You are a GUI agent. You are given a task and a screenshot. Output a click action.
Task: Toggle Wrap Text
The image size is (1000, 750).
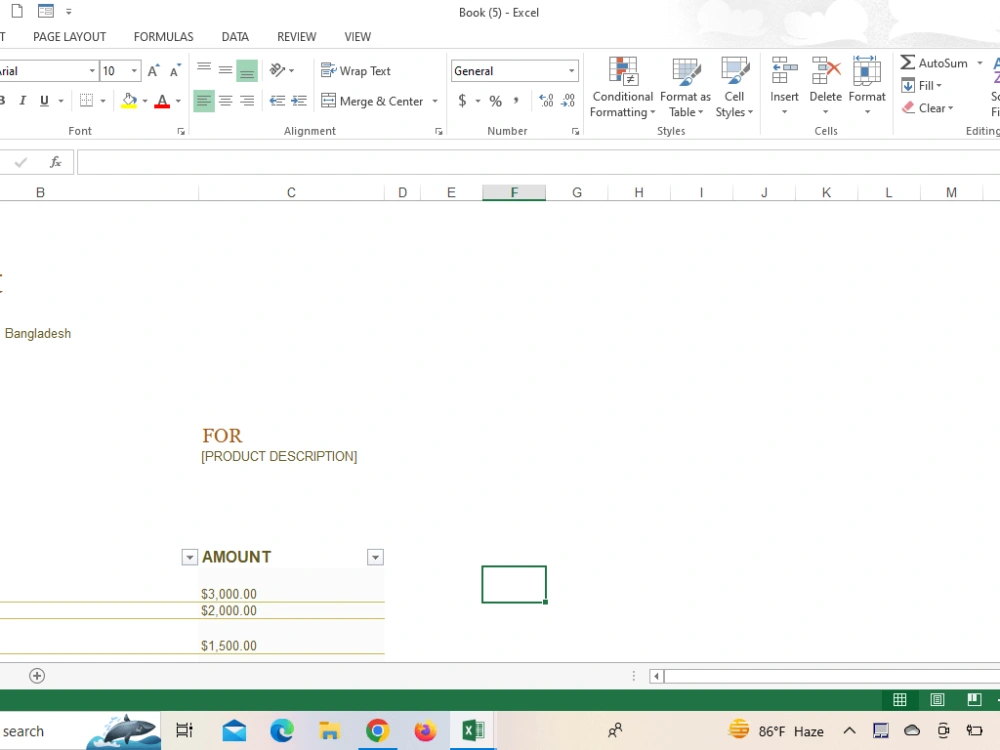point(356,71)
